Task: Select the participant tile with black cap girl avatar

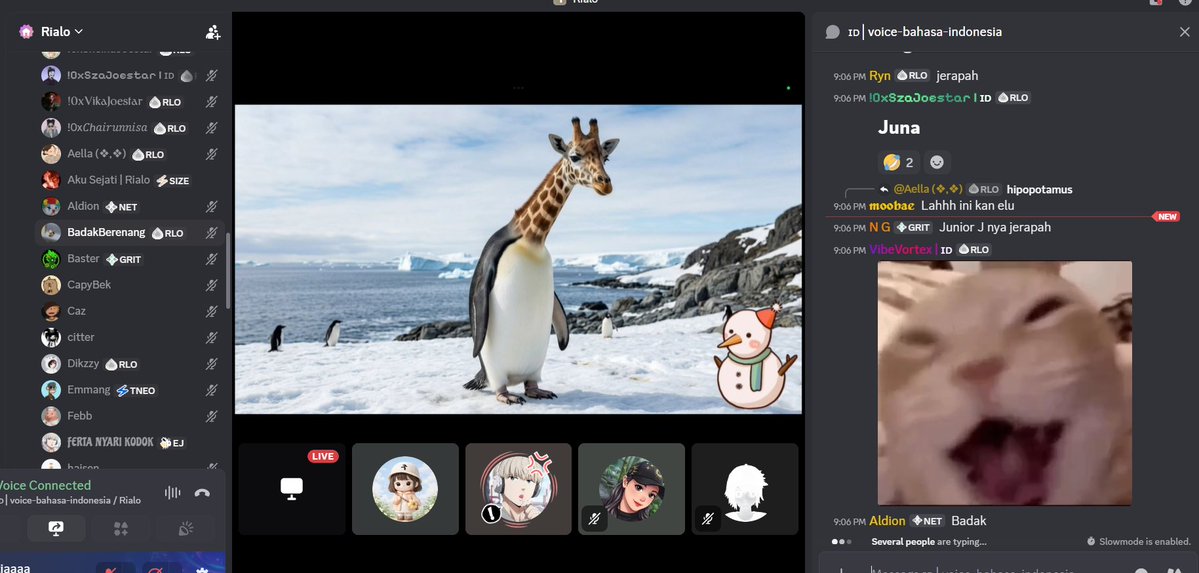Action: coord(631,489)
